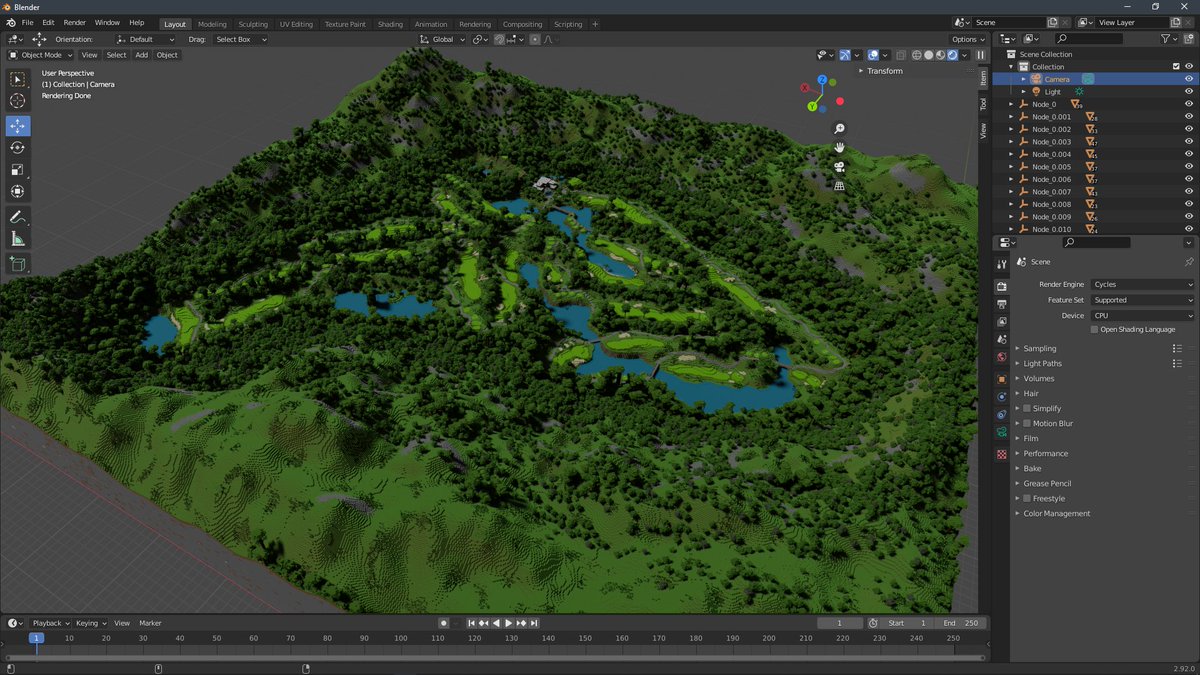This screenshot has width=1200, height=675.
Task: Expand the Transform panel in sidebar
Action: [x=885, y=71]
